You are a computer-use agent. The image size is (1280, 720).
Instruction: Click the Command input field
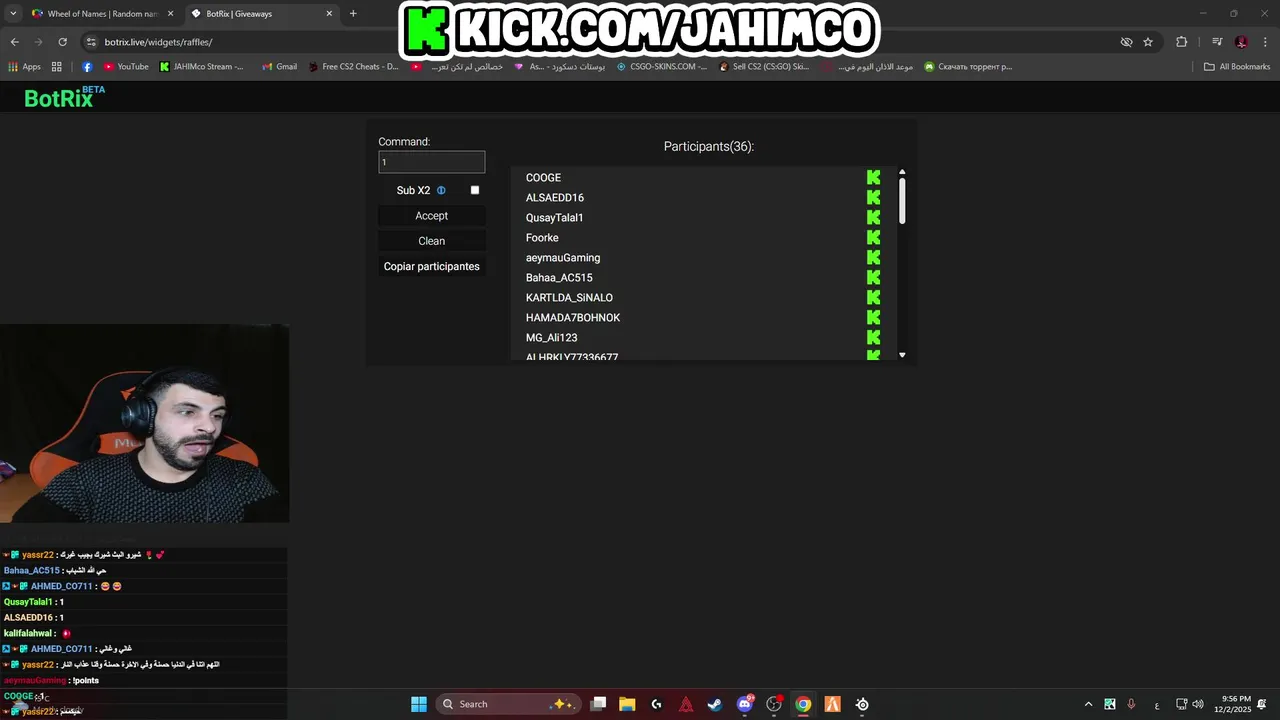(x=432, y=162)
